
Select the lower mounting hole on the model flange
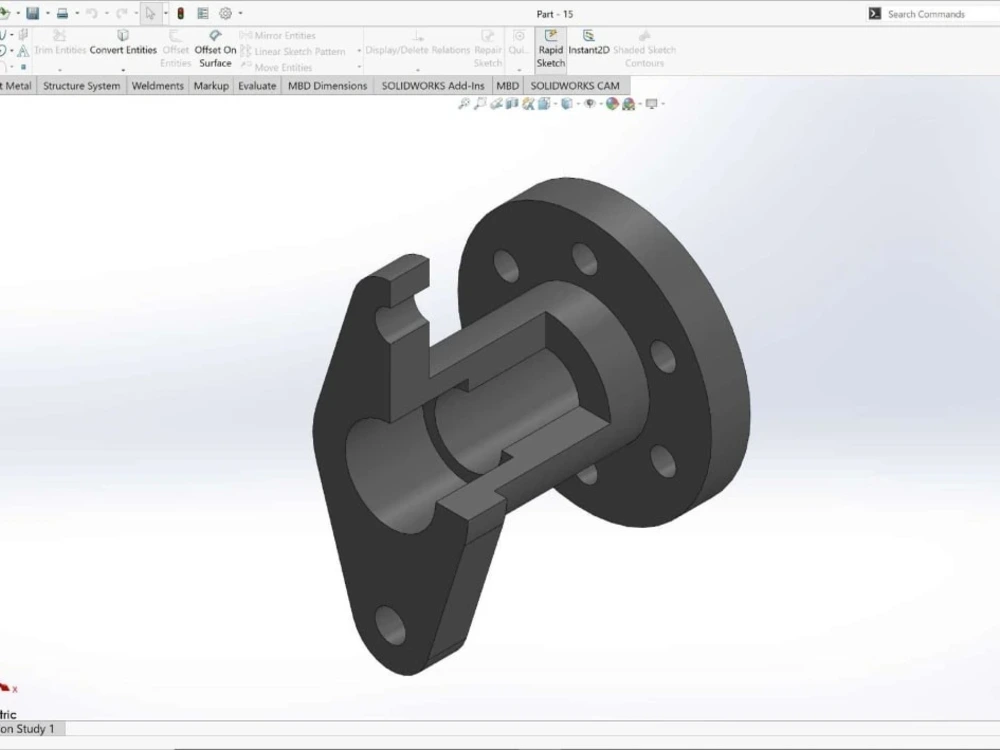[390, 625]
